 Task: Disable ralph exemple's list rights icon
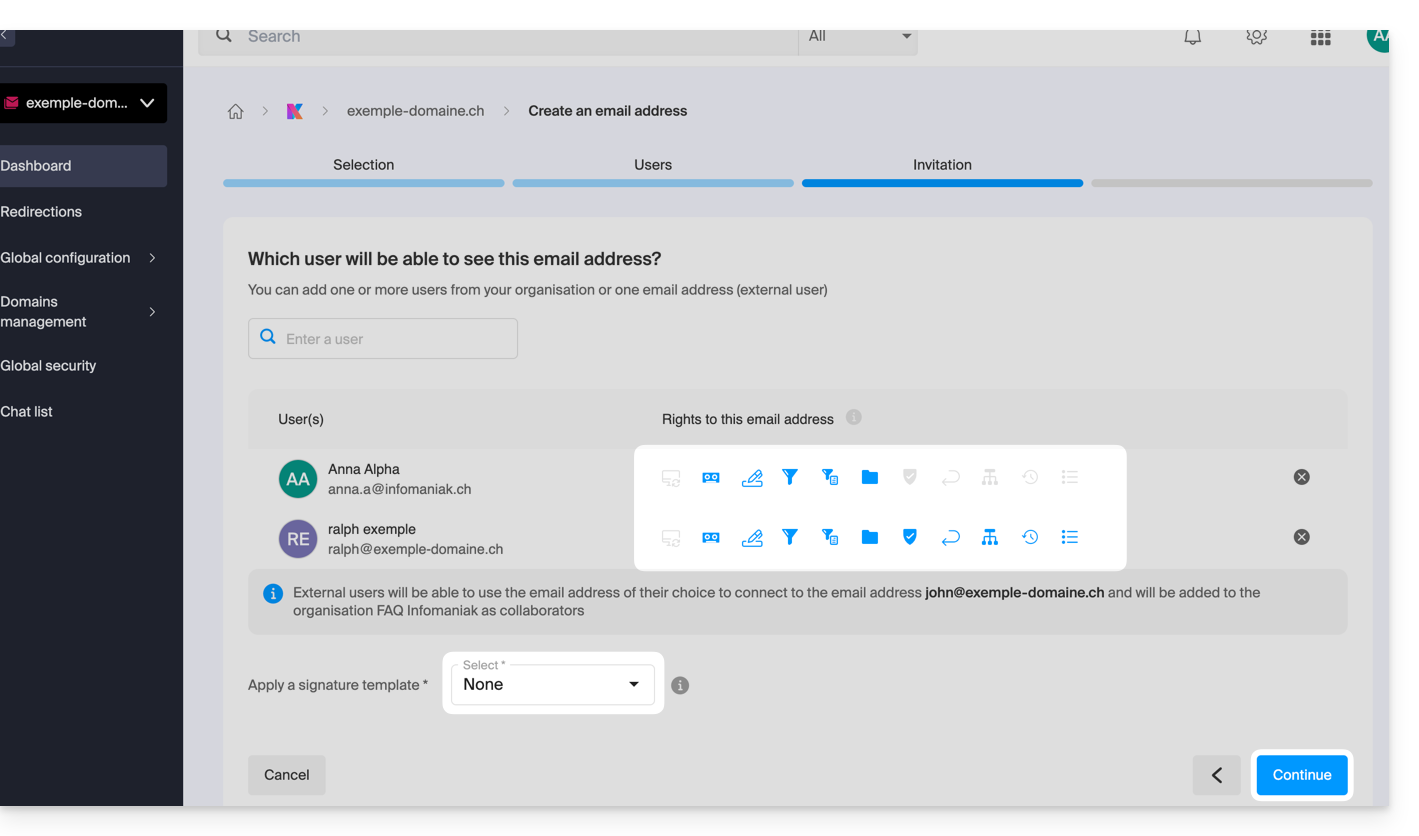(x=1070, y=538)
